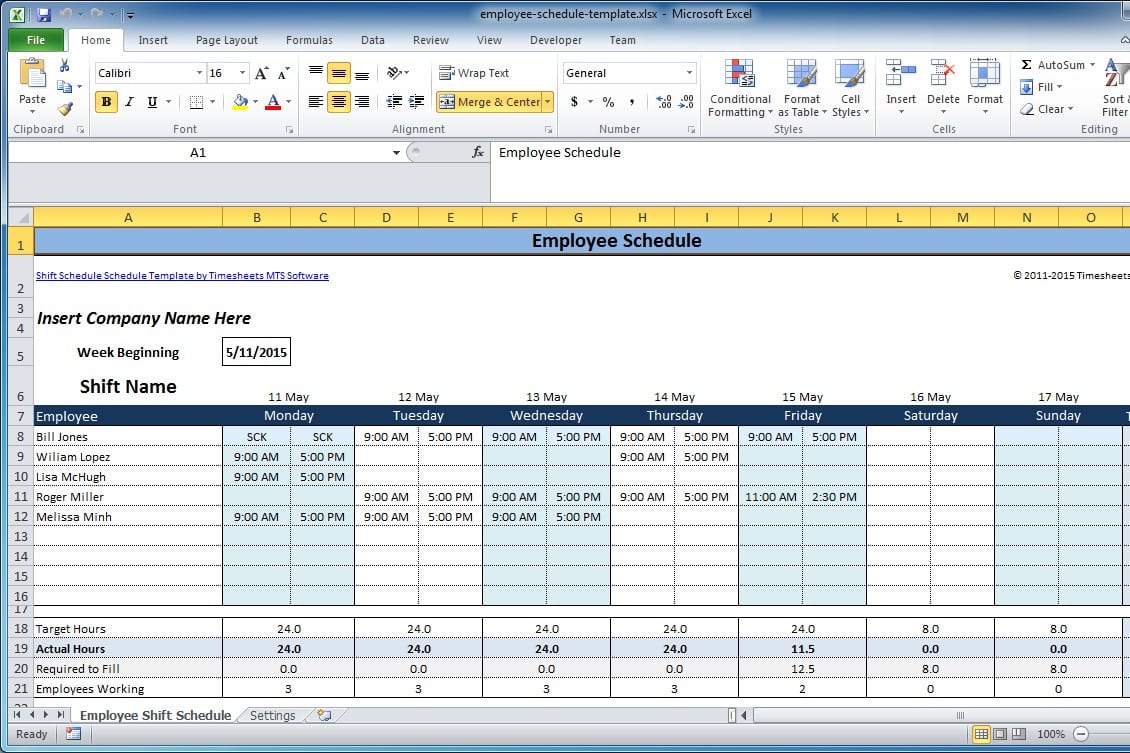Open the font size dropdown
Screen dimensions: 1130x753
click(242, 73)
